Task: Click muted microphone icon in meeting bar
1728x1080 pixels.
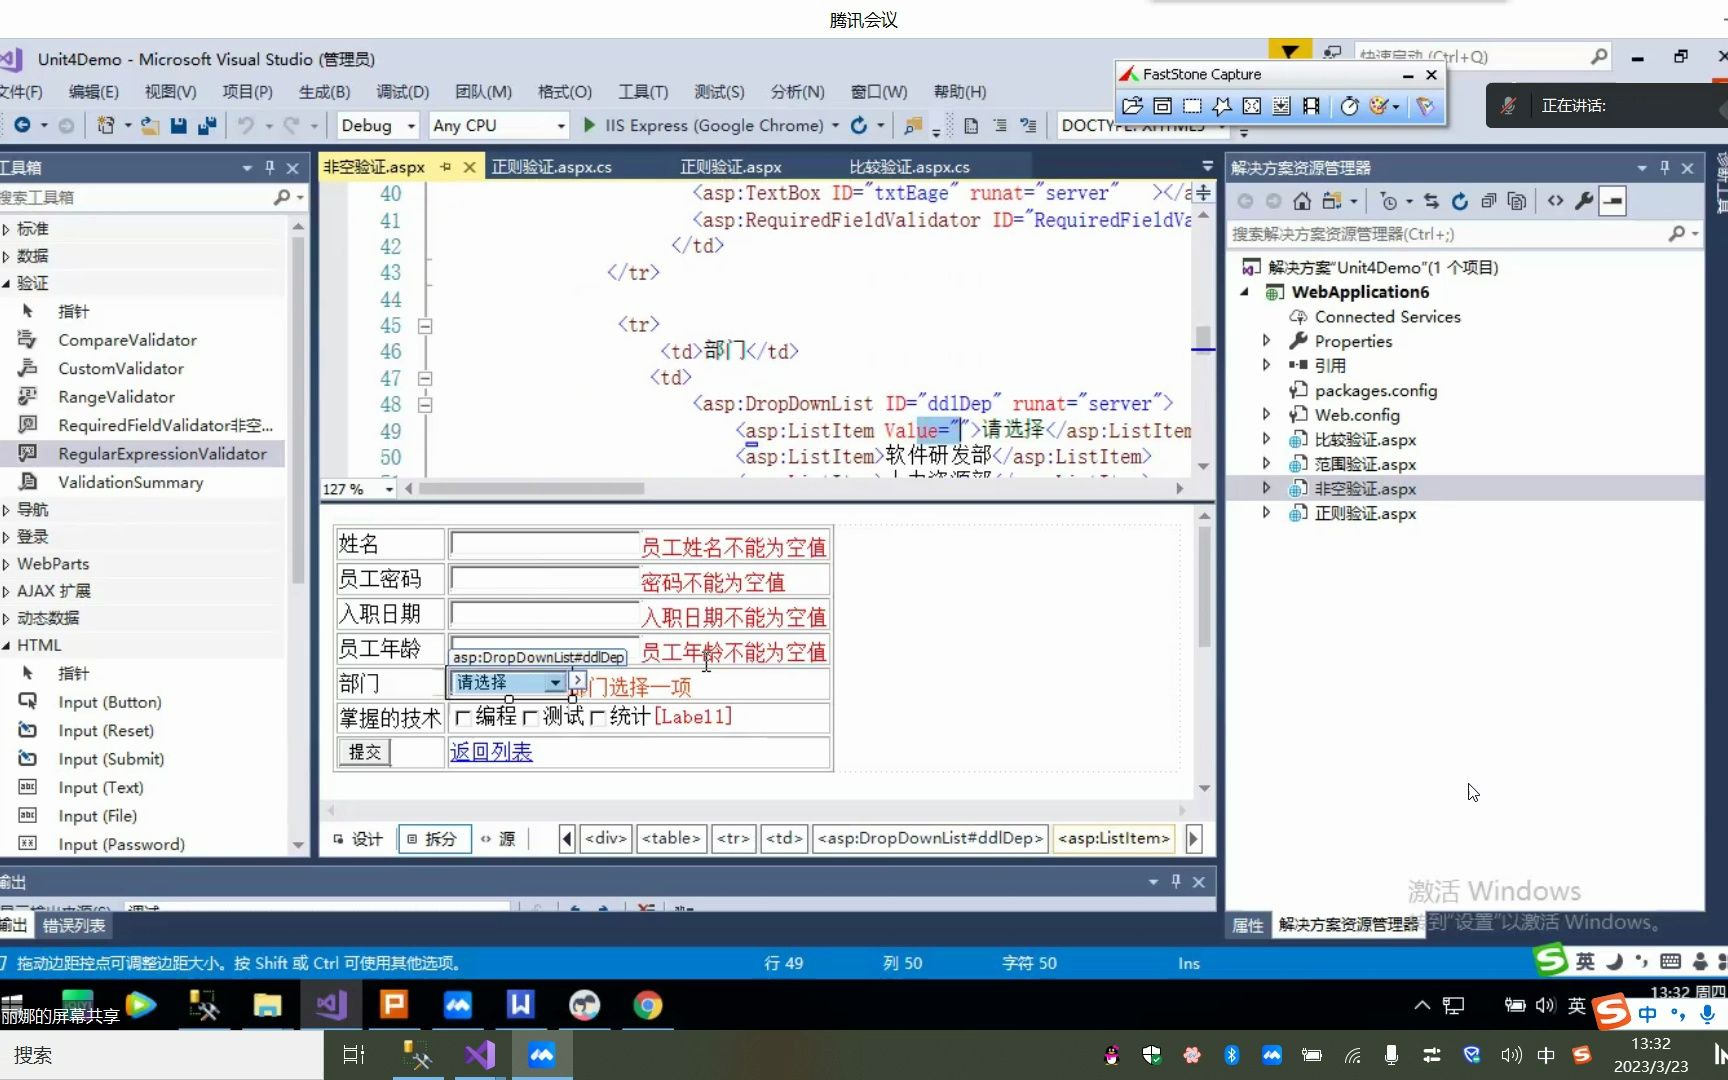Action: click(x=1509, y=105)
